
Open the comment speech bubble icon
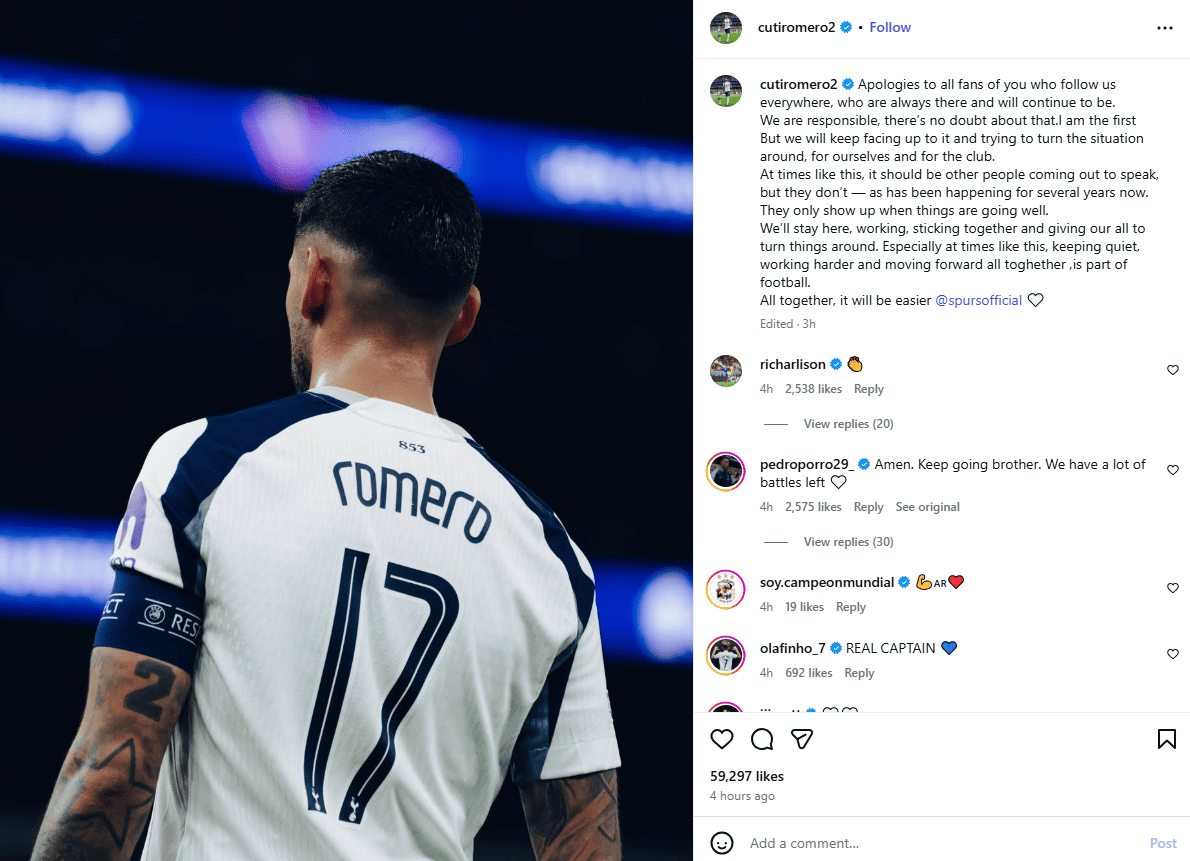click(762, 739)
